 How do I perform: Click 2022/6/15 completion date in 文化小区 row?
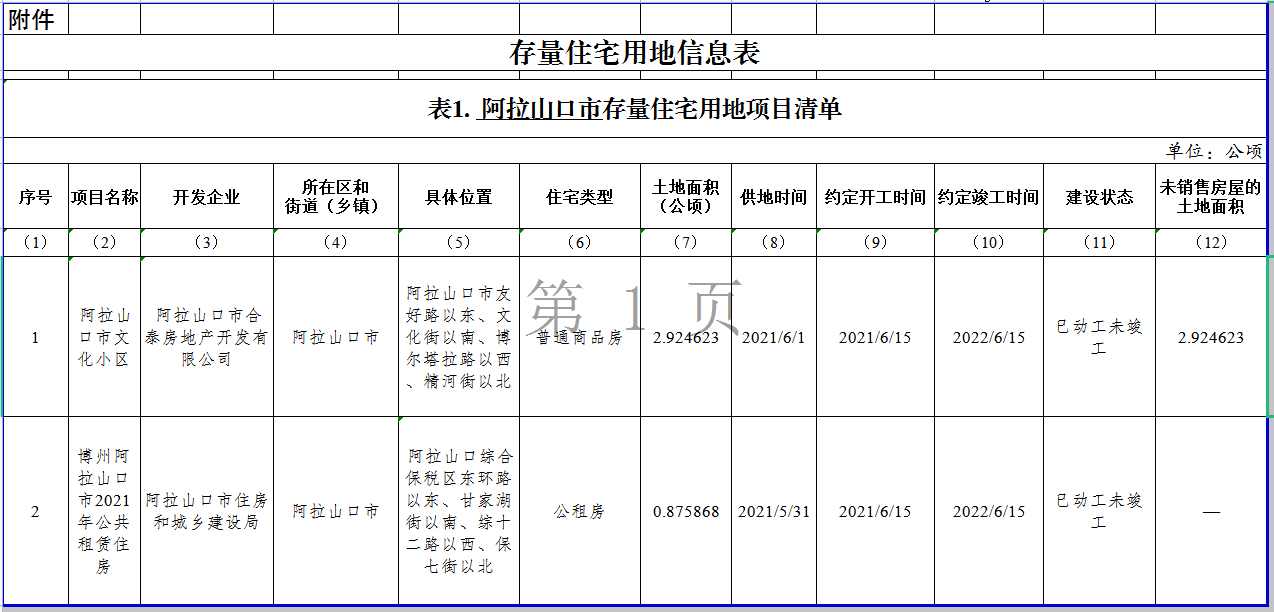click(x=989, y=337)
